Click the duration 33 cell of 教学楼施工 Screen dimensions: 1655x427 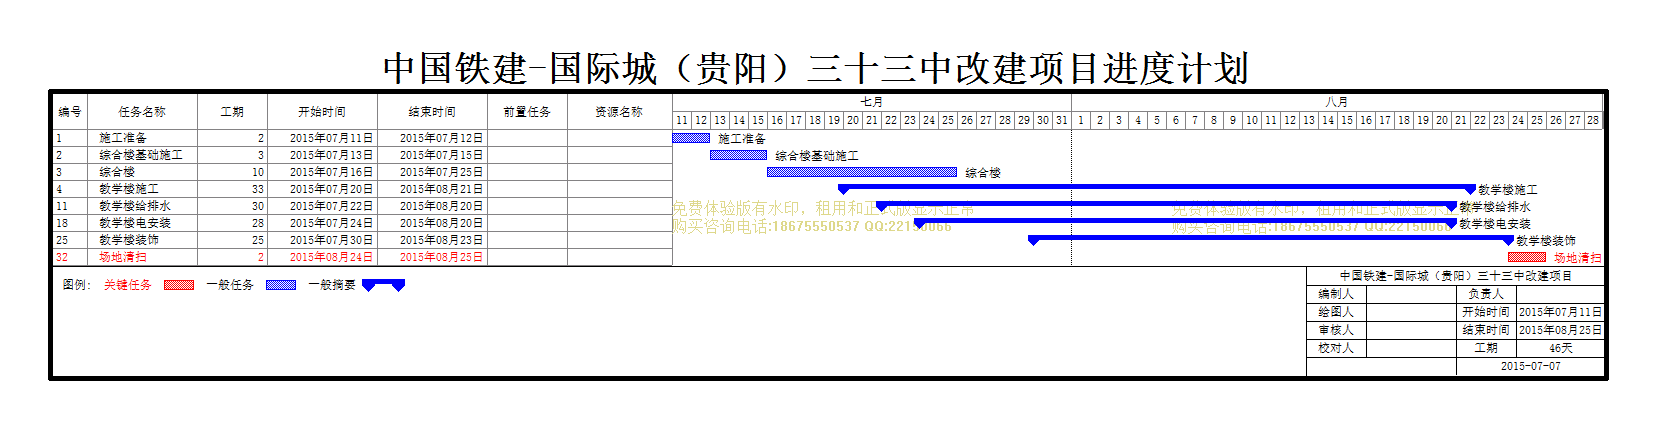point(232,189)
